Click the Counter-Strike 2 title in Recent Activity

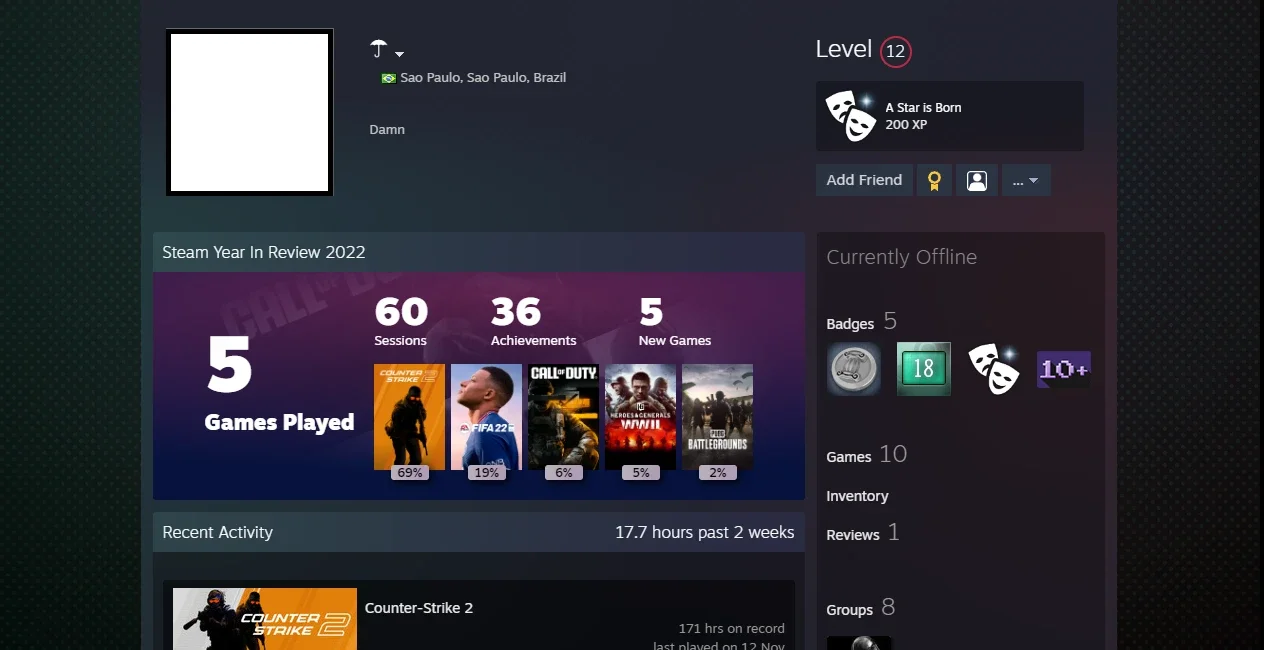[419, 608]
